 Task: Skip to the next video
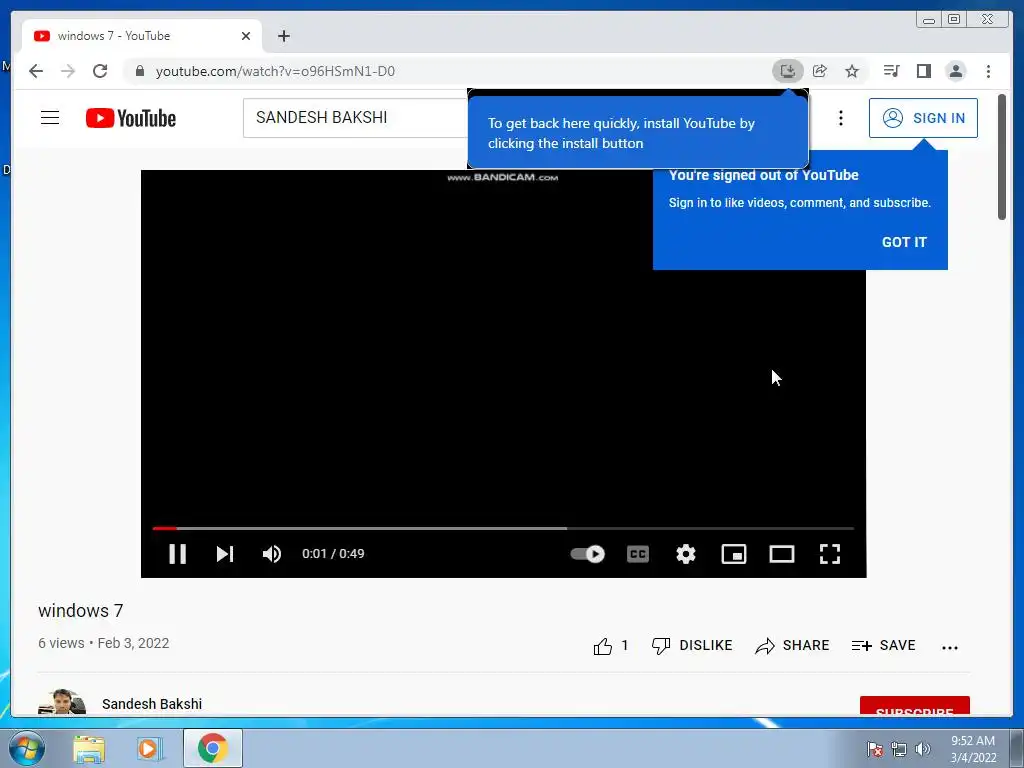(x=225, y=554)
